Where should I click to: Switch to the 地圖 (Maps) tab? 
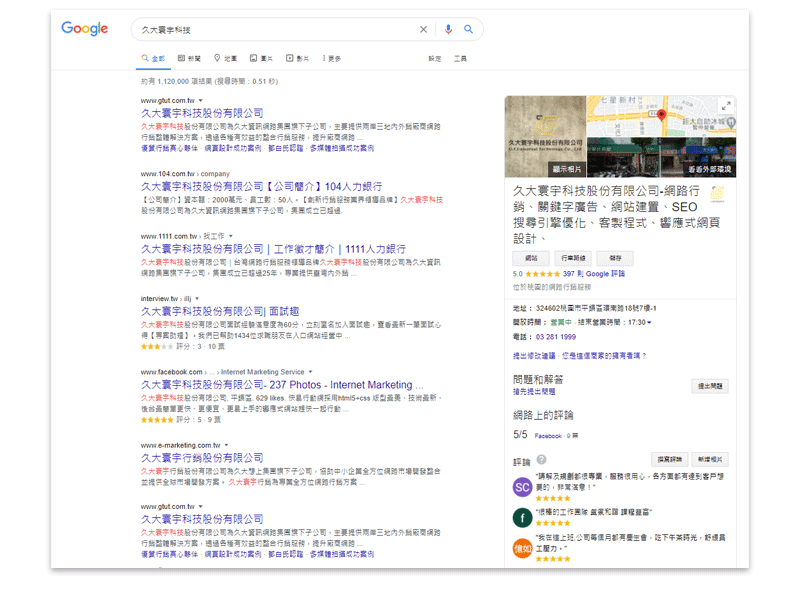click(226, 59)
